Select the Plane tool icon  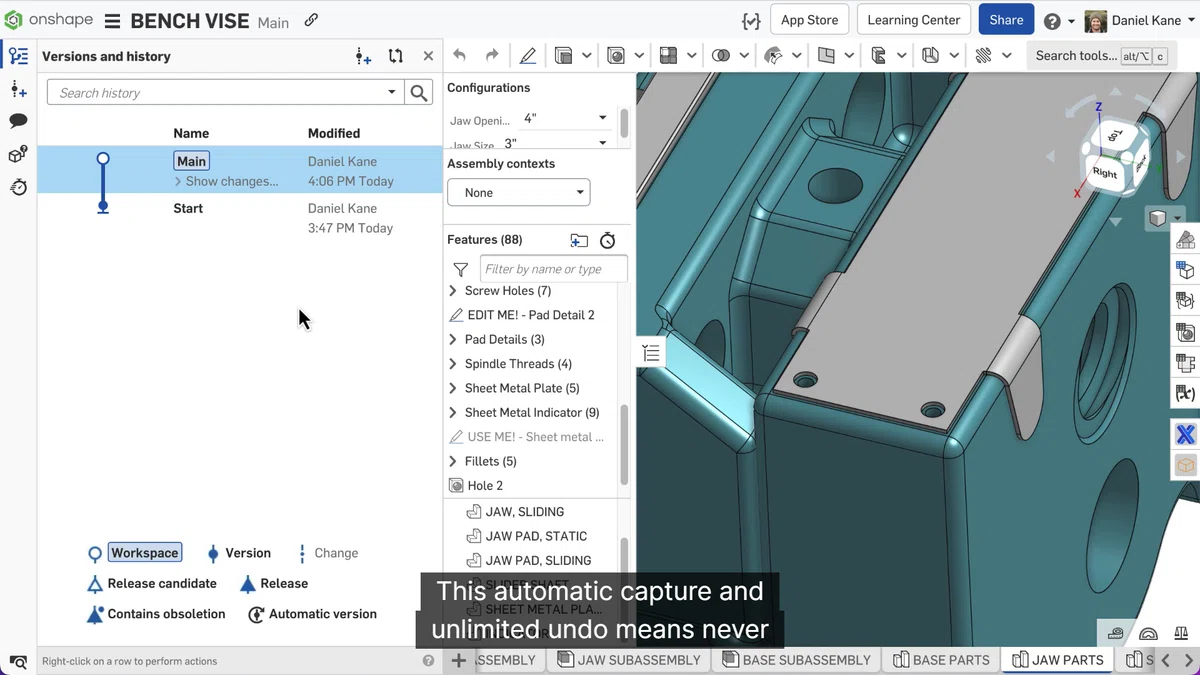point(826,56)
